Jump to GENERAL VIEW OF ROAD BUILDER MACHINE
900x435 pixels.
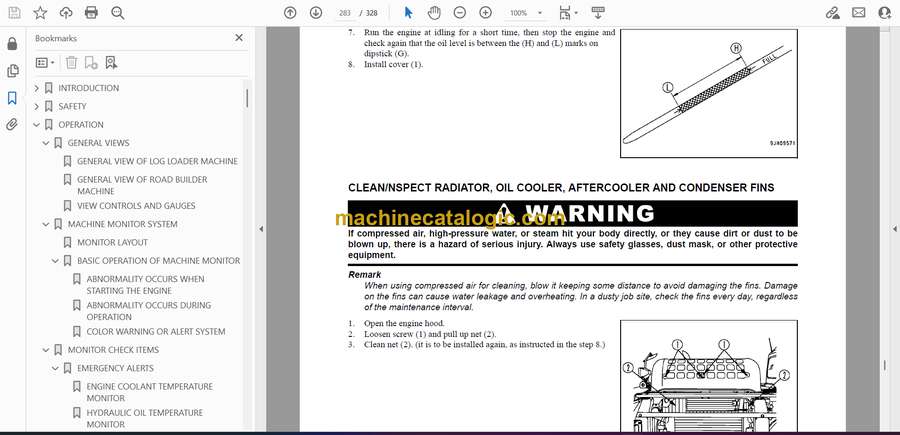click(x=142, y=185)
